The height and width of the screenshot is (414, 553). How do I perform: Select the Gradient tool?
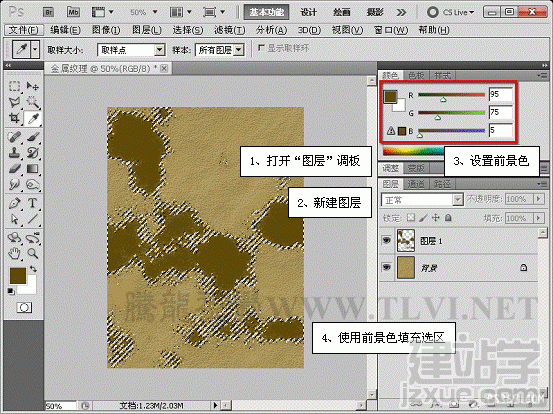(32, 169)
